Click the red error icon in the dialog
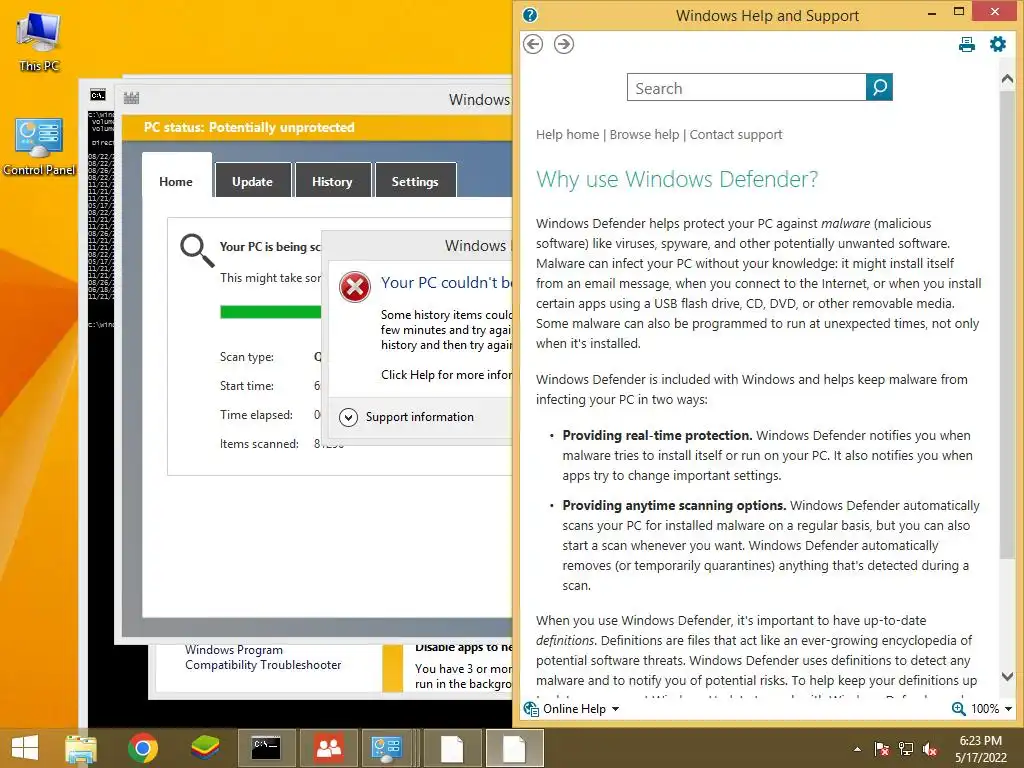The height and width of the screenshot is (768, 1024). tap(355, 287)
